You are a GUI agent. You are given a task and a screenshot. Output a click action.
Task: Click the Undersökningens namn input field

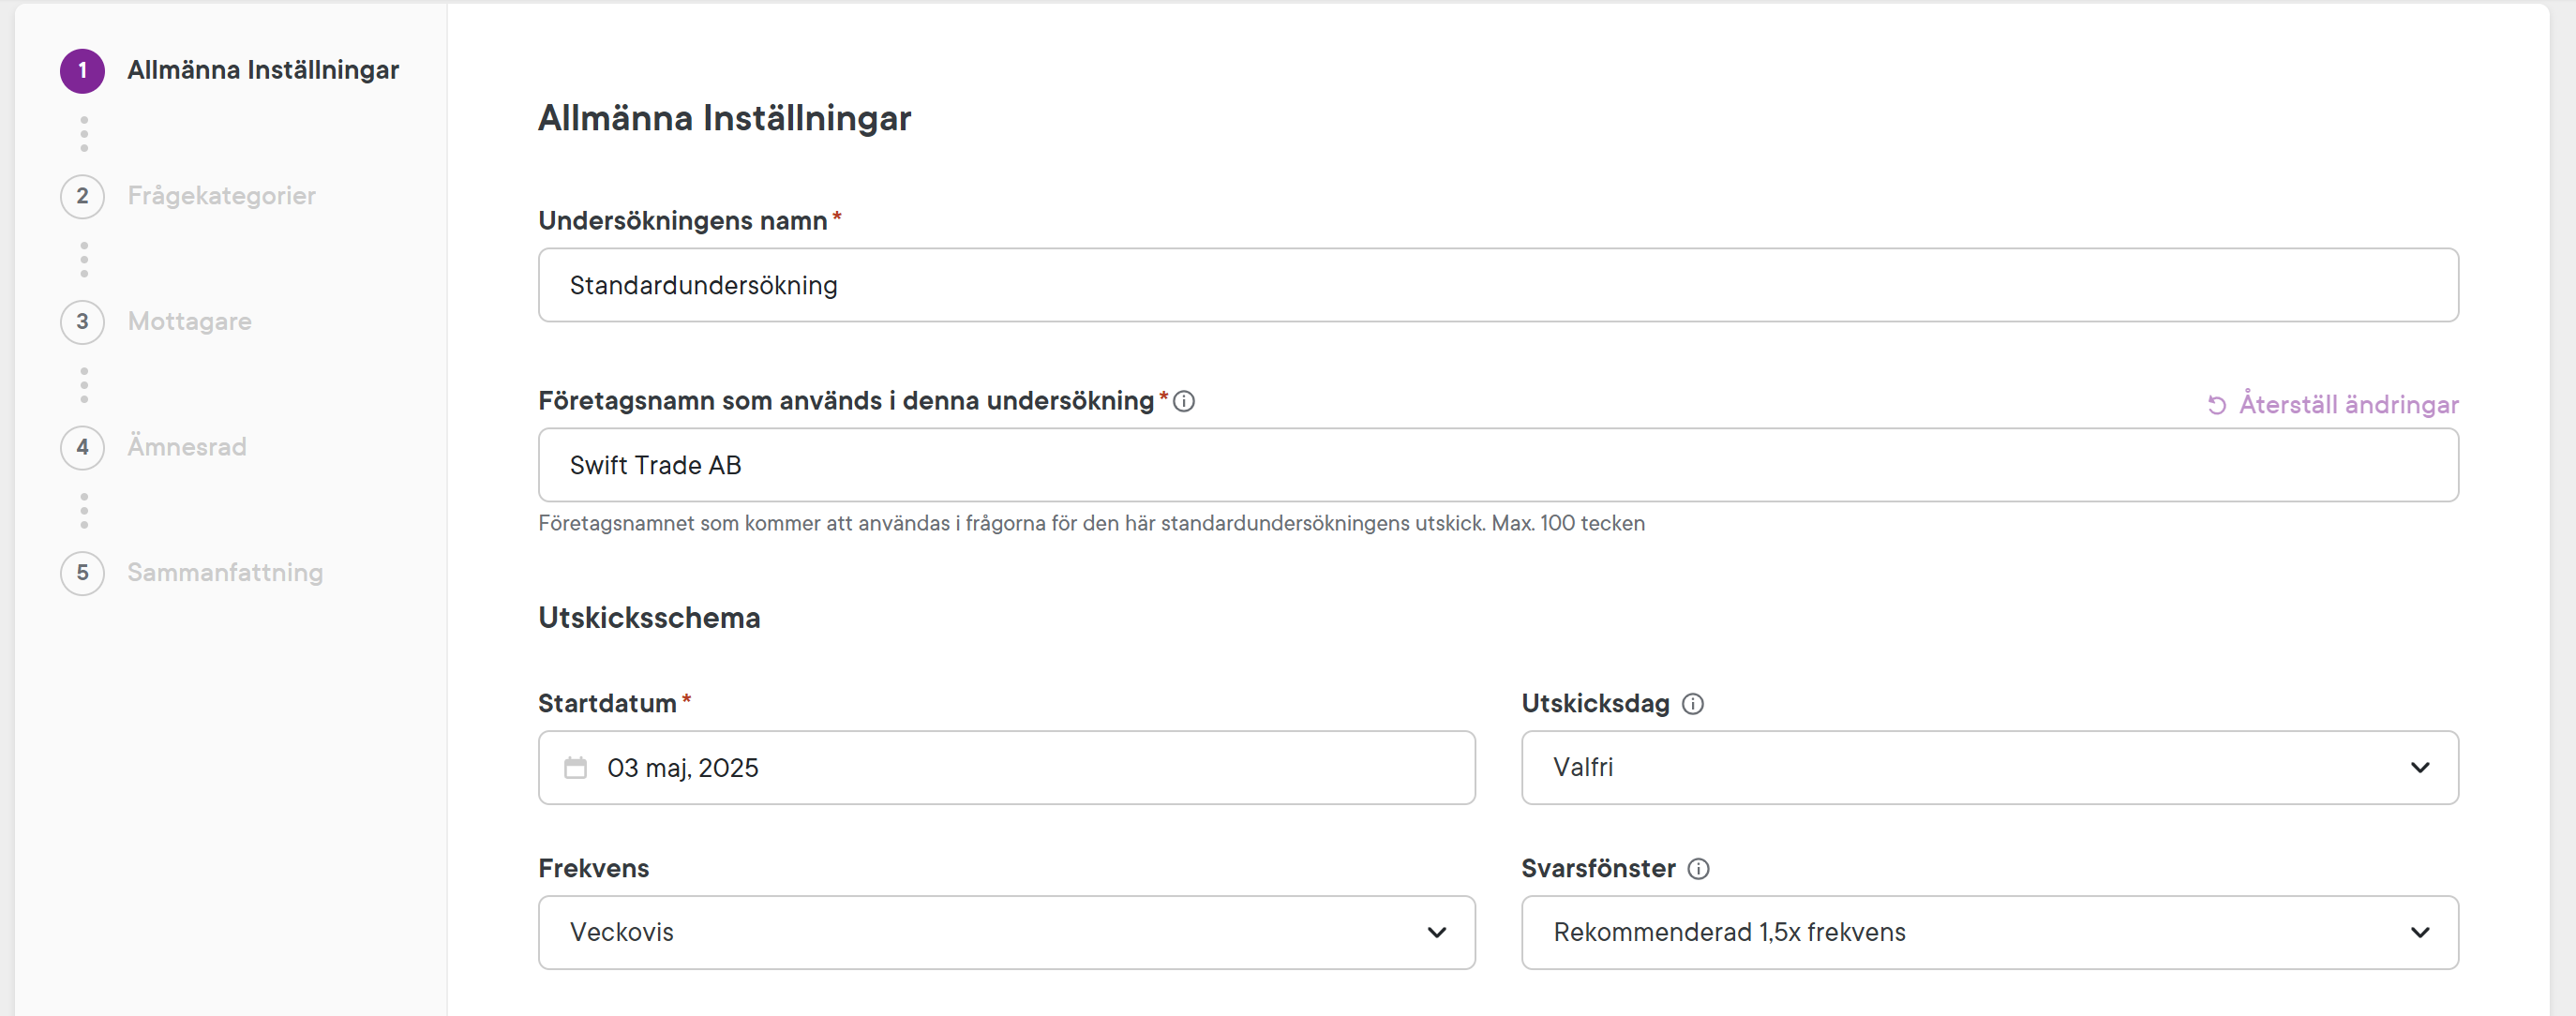coord(1498,285)
